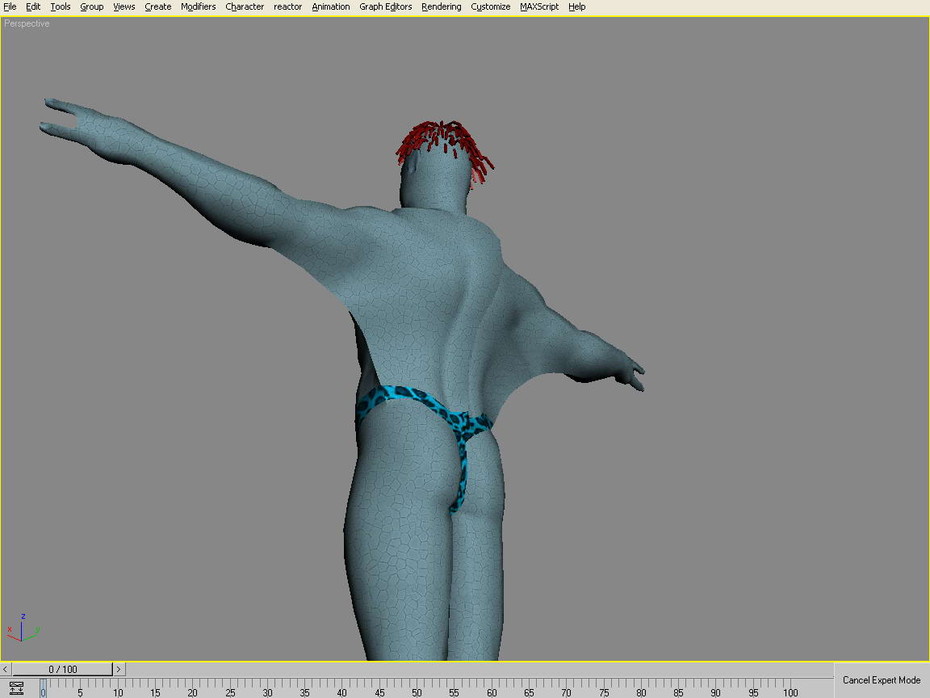Click frame 10 on the timeline
Viewport: 930px width, 698px height.
(x=118, y=692)
